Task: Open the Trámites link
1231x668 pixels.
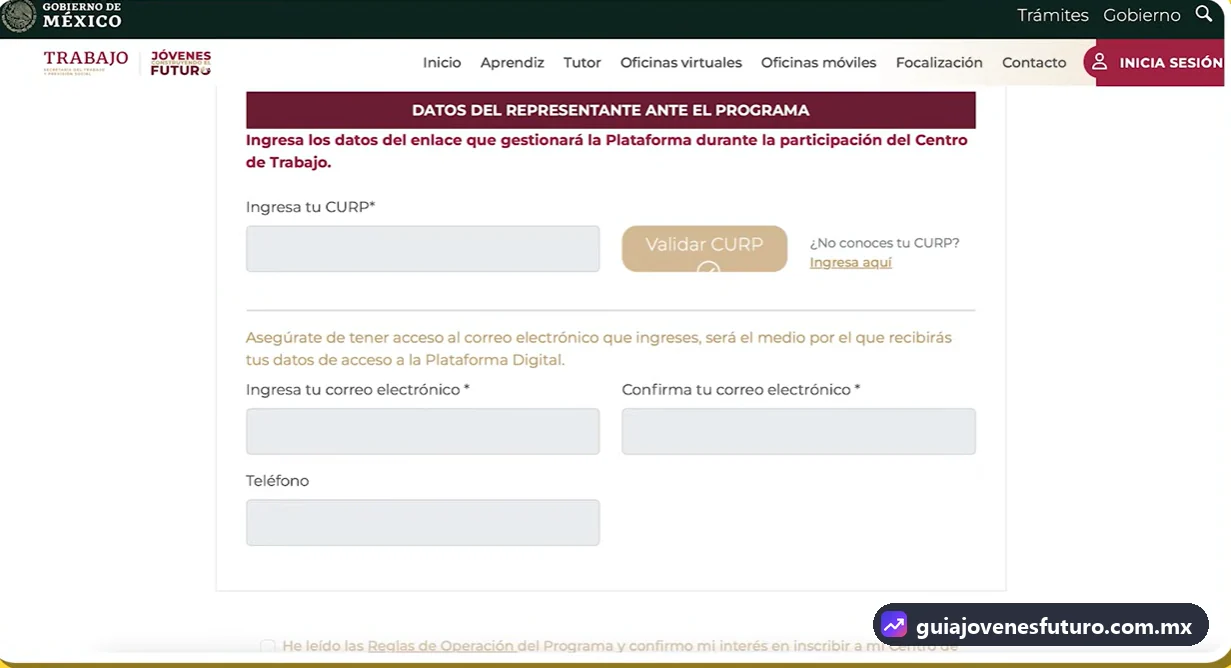Action: coord(1053,15)
